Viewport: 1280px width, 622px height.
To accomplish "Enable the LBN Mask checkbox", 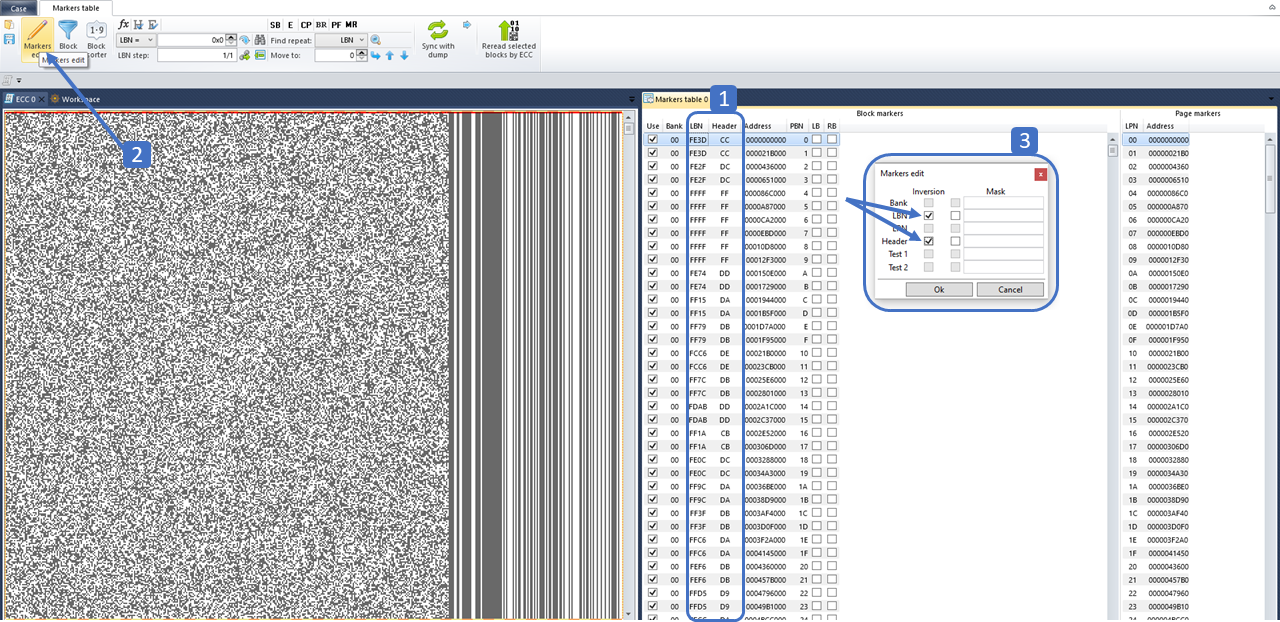I will (x=955, y=216).
